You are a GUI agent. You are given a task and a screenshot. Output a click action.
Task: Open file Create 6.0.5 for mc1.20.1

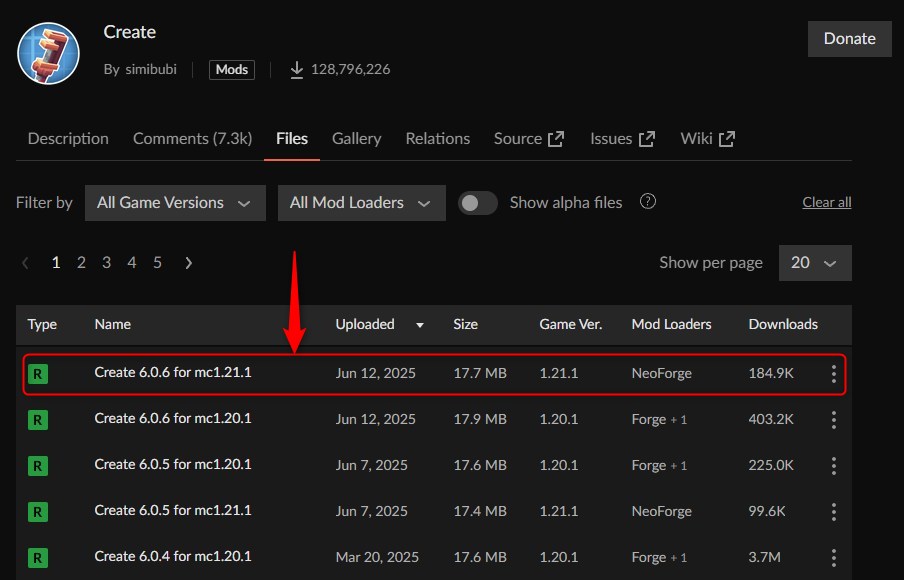tap(173, 465)
